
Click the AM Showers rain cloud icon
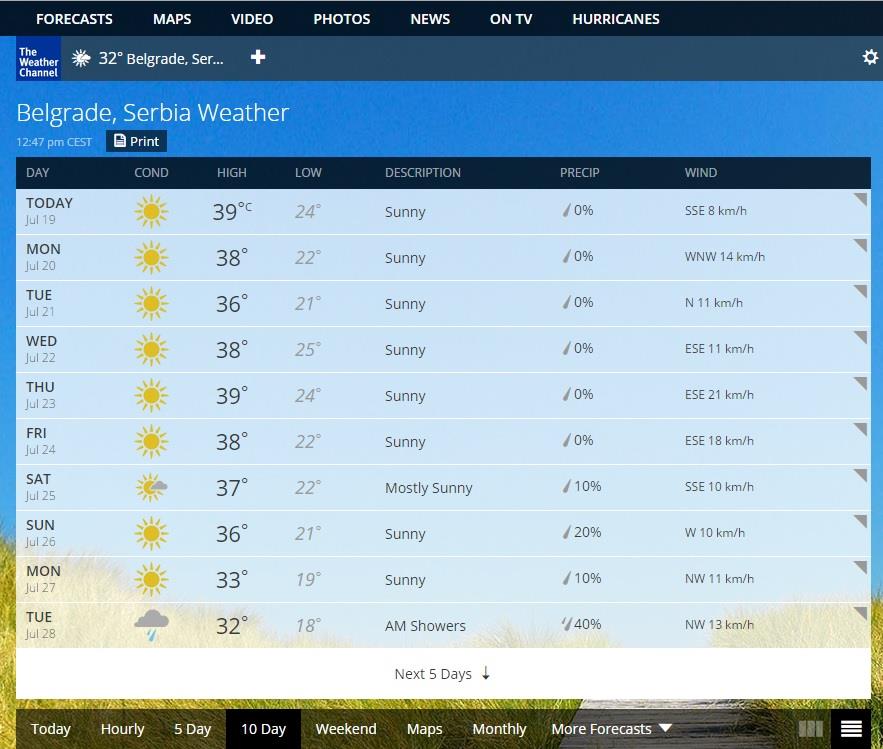coord(151,625)
